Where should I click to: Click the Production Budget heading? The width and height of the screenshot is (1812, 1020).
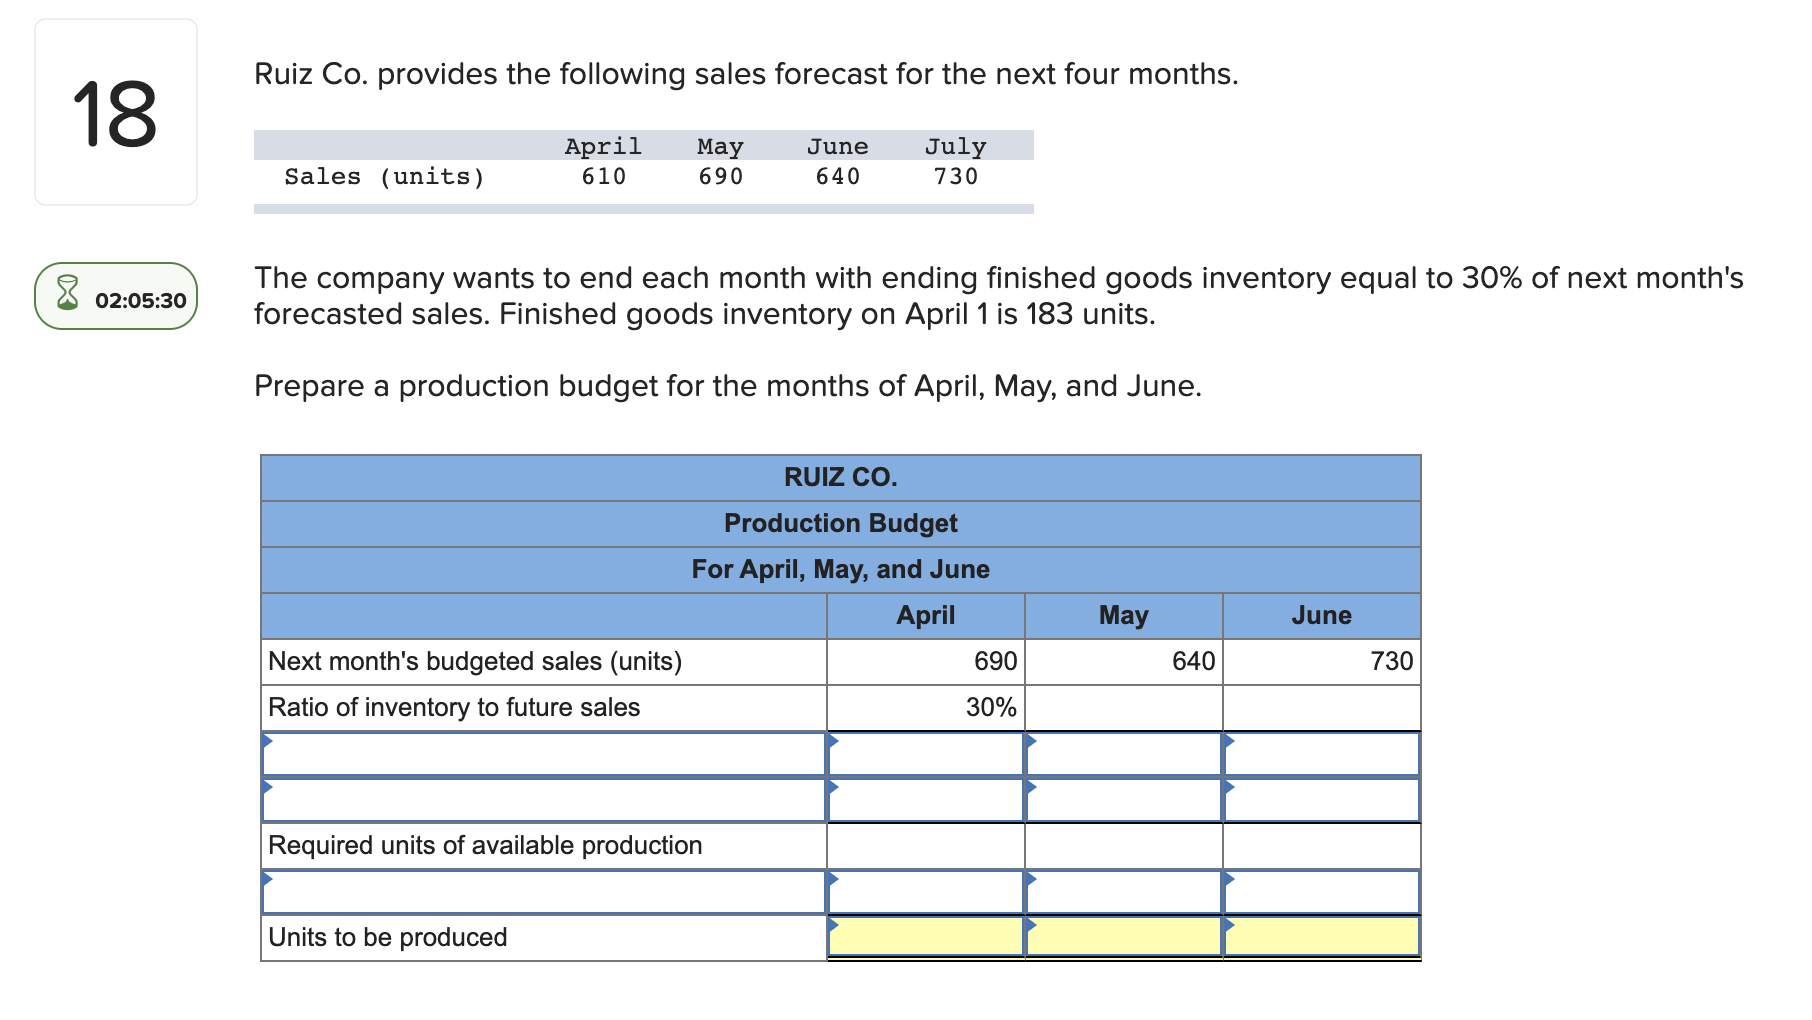point(841,523)
